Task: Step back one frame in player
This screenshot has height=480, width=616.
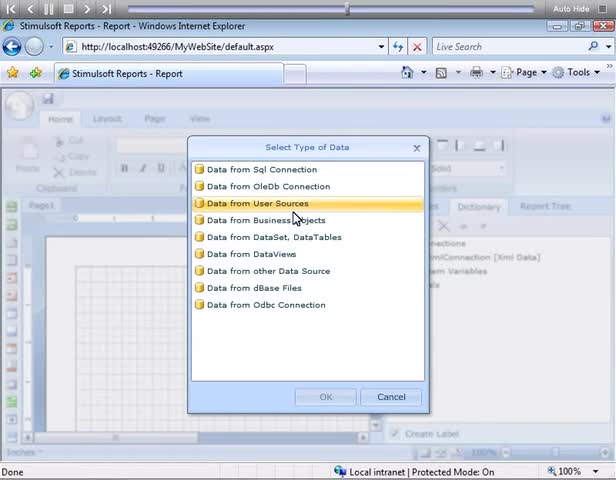Action: pyautogui.click(x=30, y=9)
